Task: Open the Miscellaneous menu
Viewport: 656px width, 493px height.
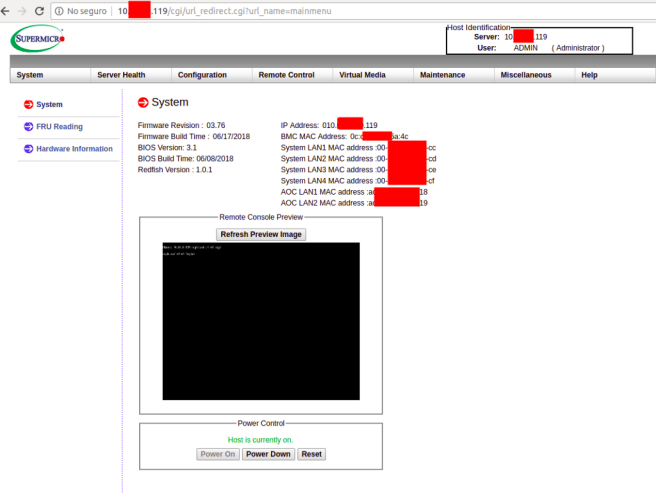Action: (x=526, y=75)
